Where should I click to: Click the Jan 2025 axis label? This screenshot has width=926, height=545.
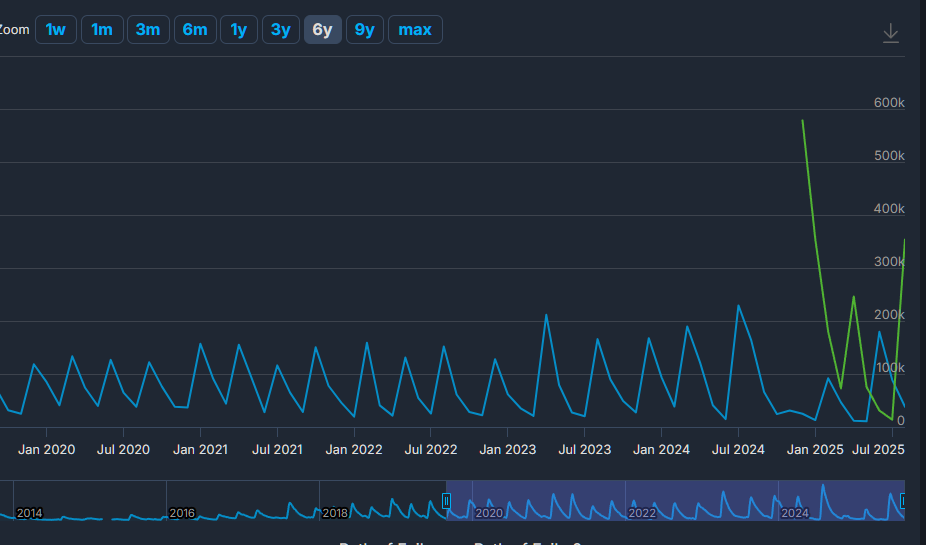point(815,450)
